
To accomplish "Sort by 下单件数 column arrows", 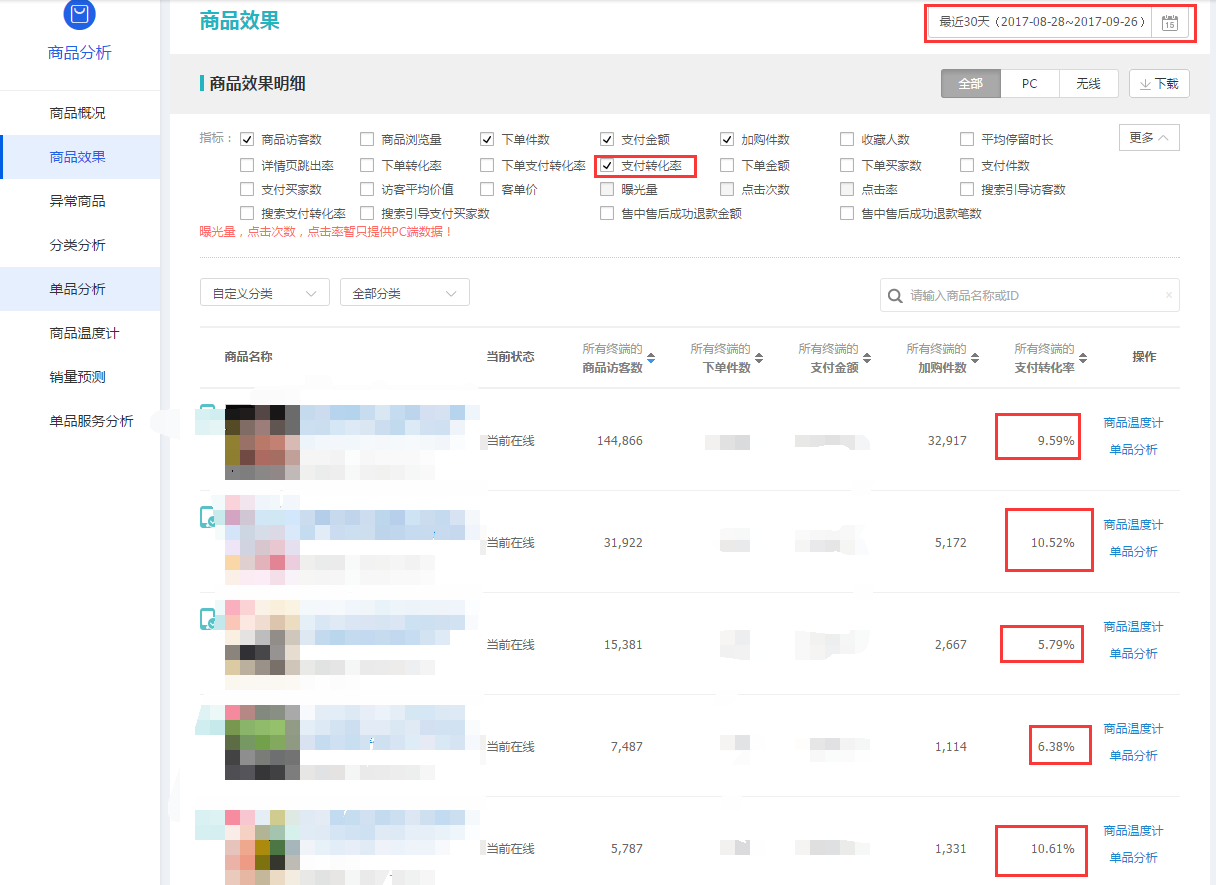I will click(x=759, y=358).
